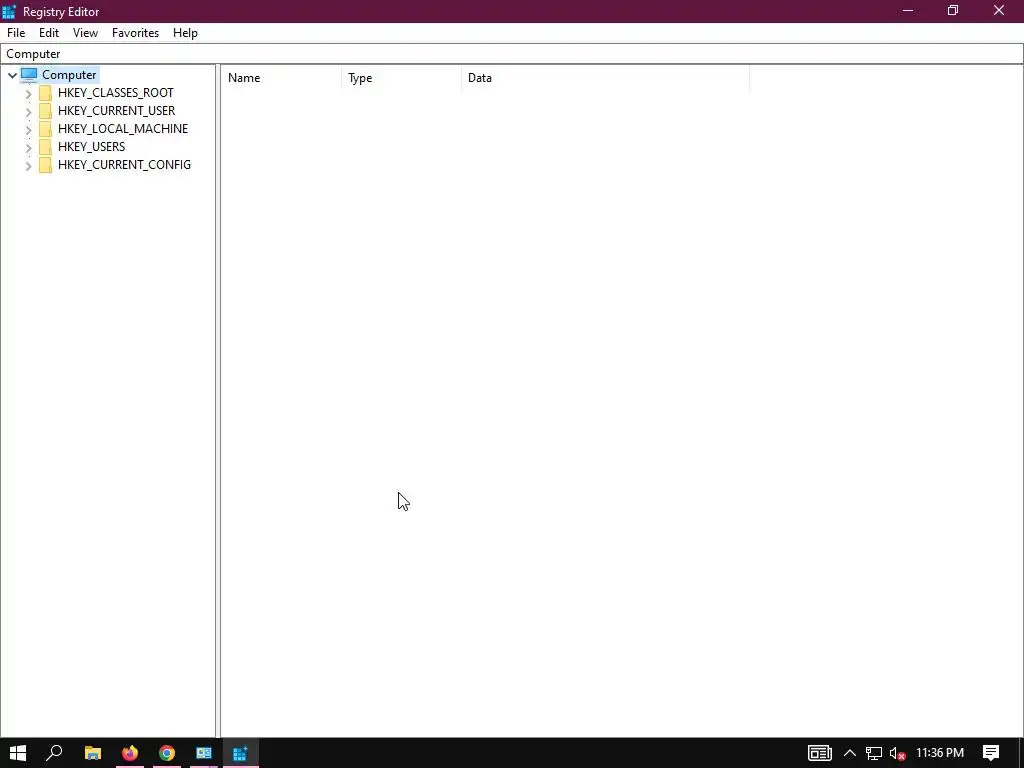Select the HKEY_CLASSES_ROOT key label
Viewport: 1024px width, 768px height.
116,93
